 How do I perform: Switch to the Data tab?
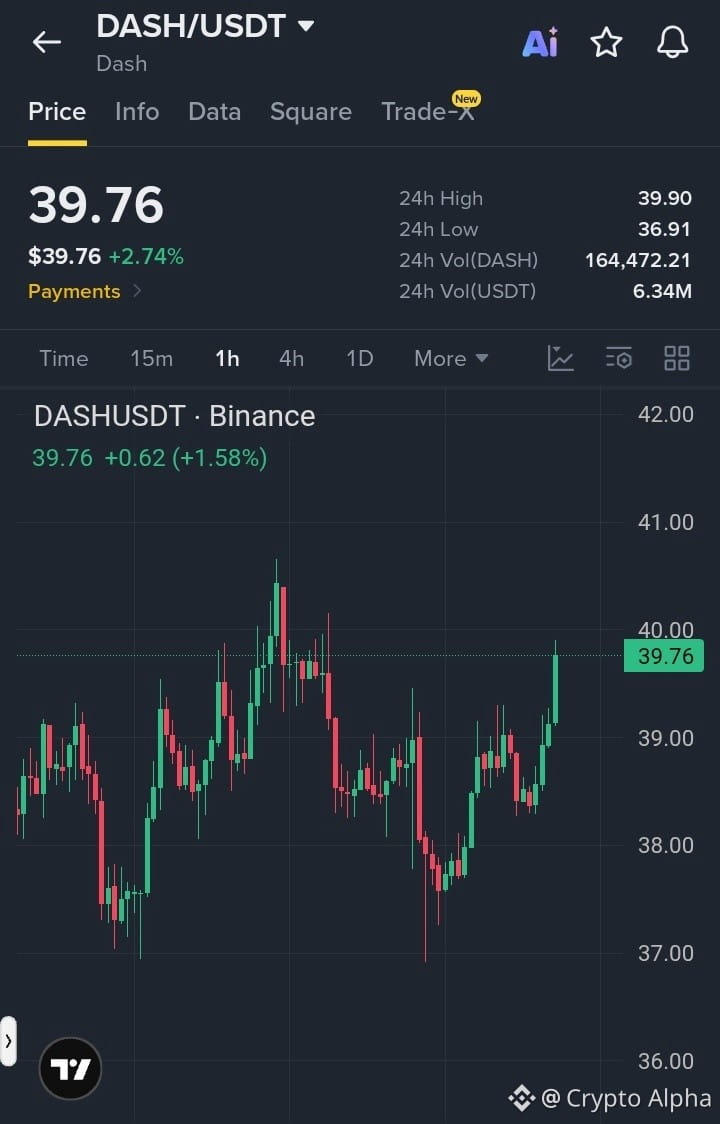(x=214, y=112)
